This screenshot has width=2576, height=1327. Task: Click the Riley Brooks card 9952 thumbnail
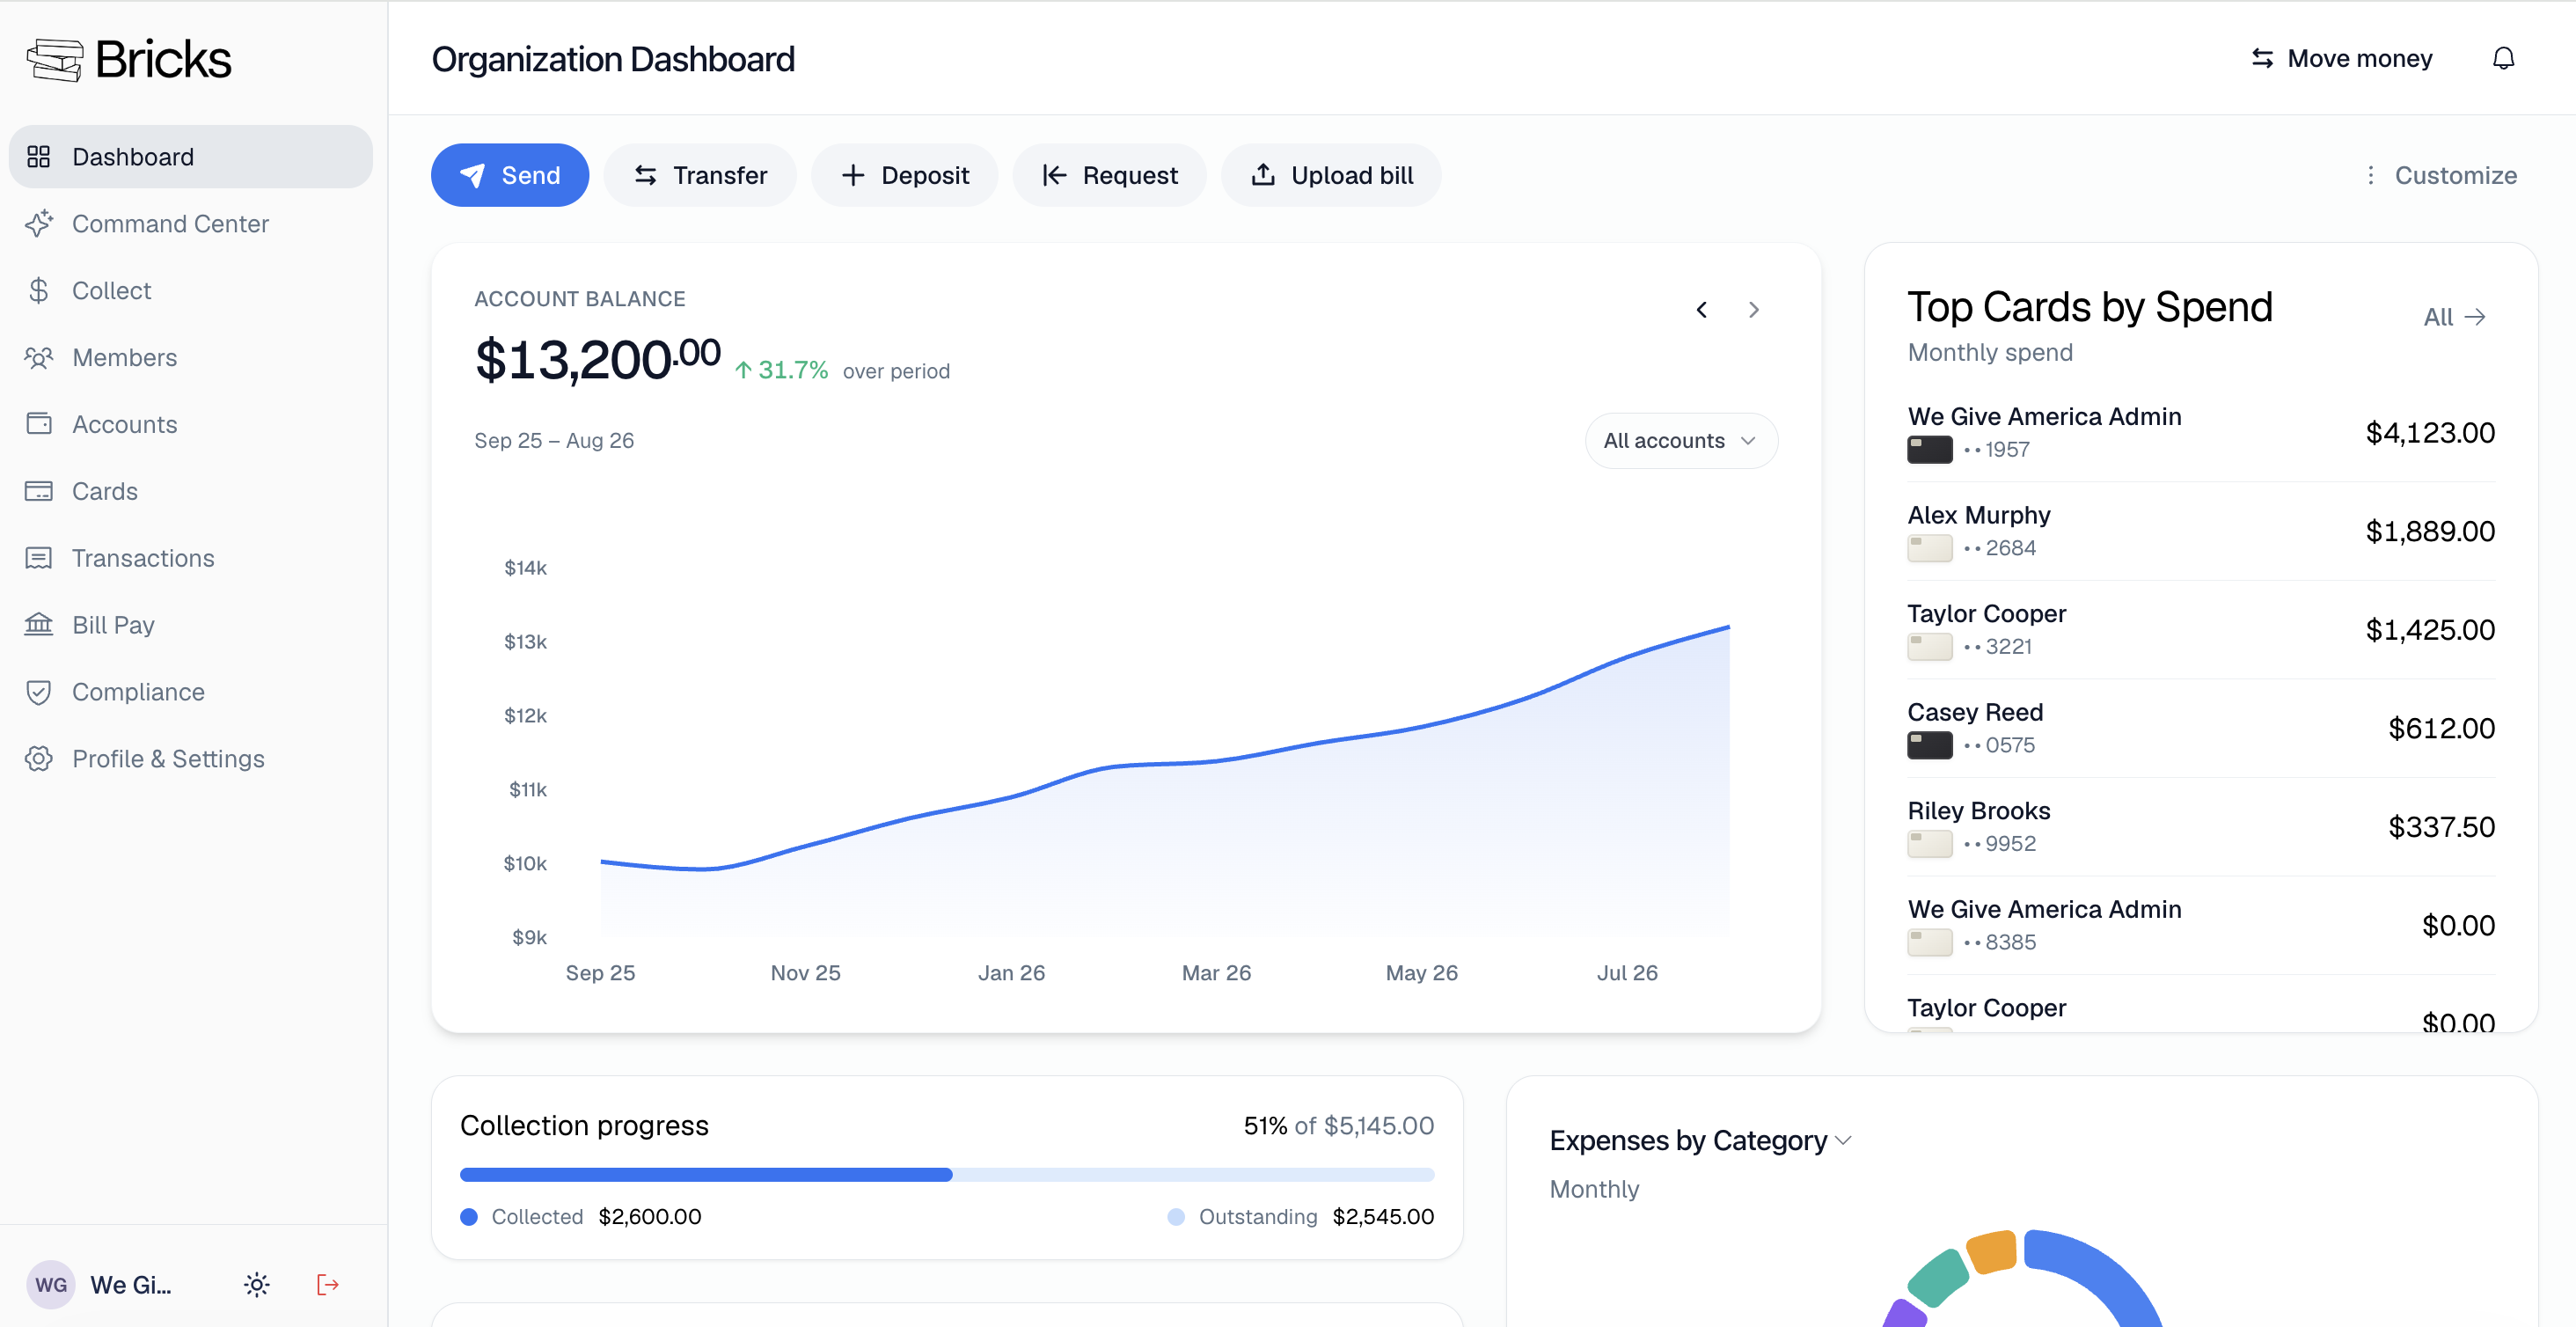click(1930, 844)
